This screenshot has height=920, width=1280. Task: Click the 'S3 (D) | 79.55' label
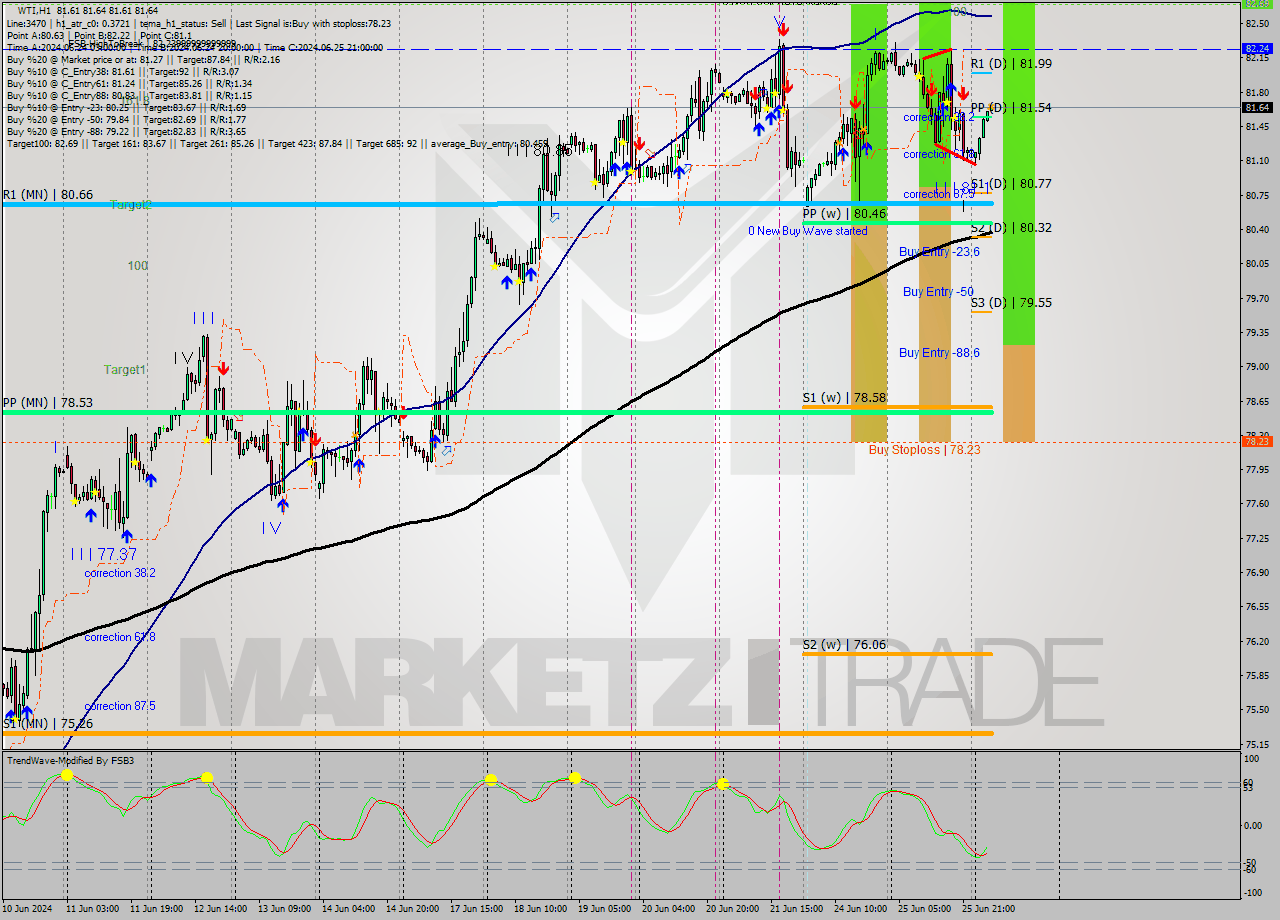click(x=1011, y=302)
